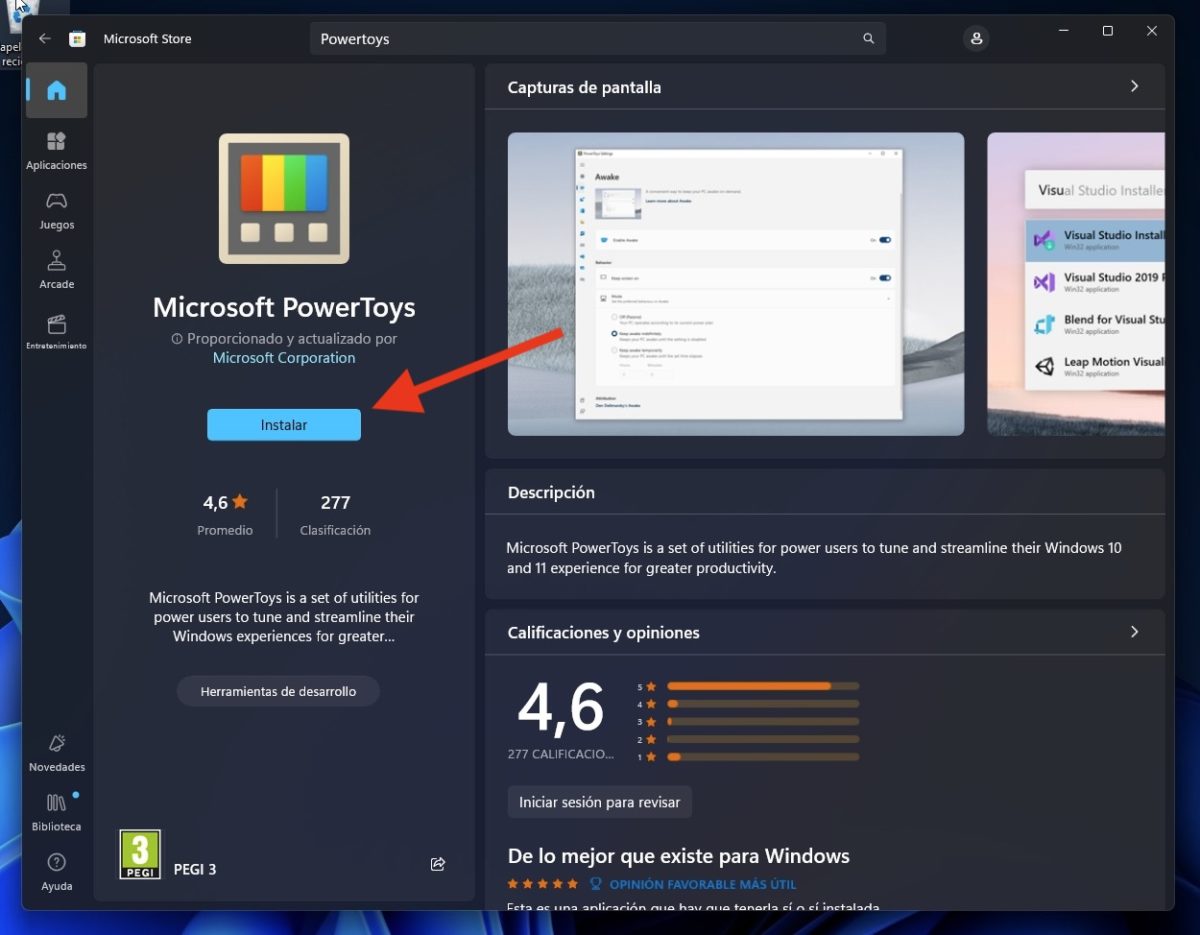Open the Visual Studio Installer screenshot thumbnail

pyautogui.click(x=1076, y=284)
